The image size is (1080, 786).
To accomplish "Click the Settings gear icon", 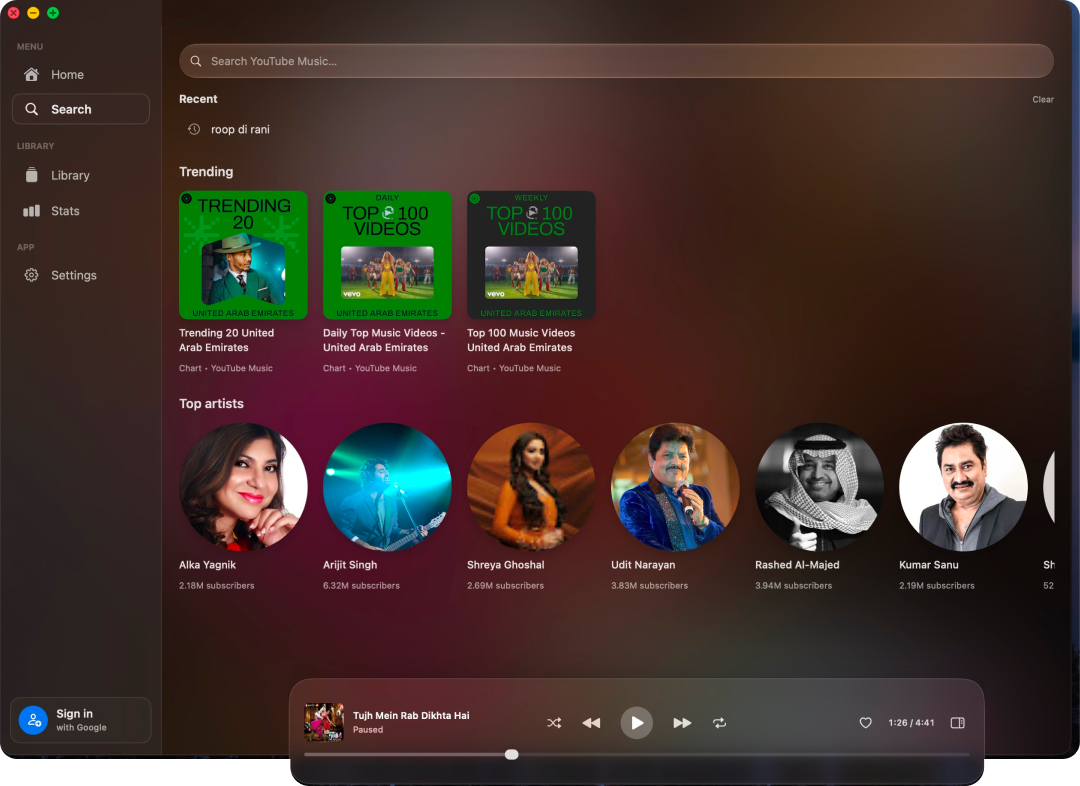I will (32, 275).
